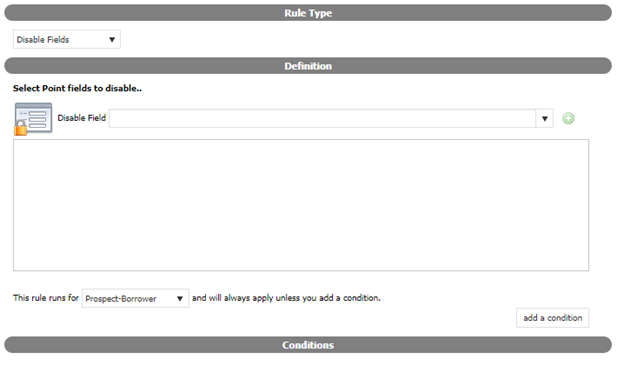Click the green add field plus icon

(x=568, y=119)
